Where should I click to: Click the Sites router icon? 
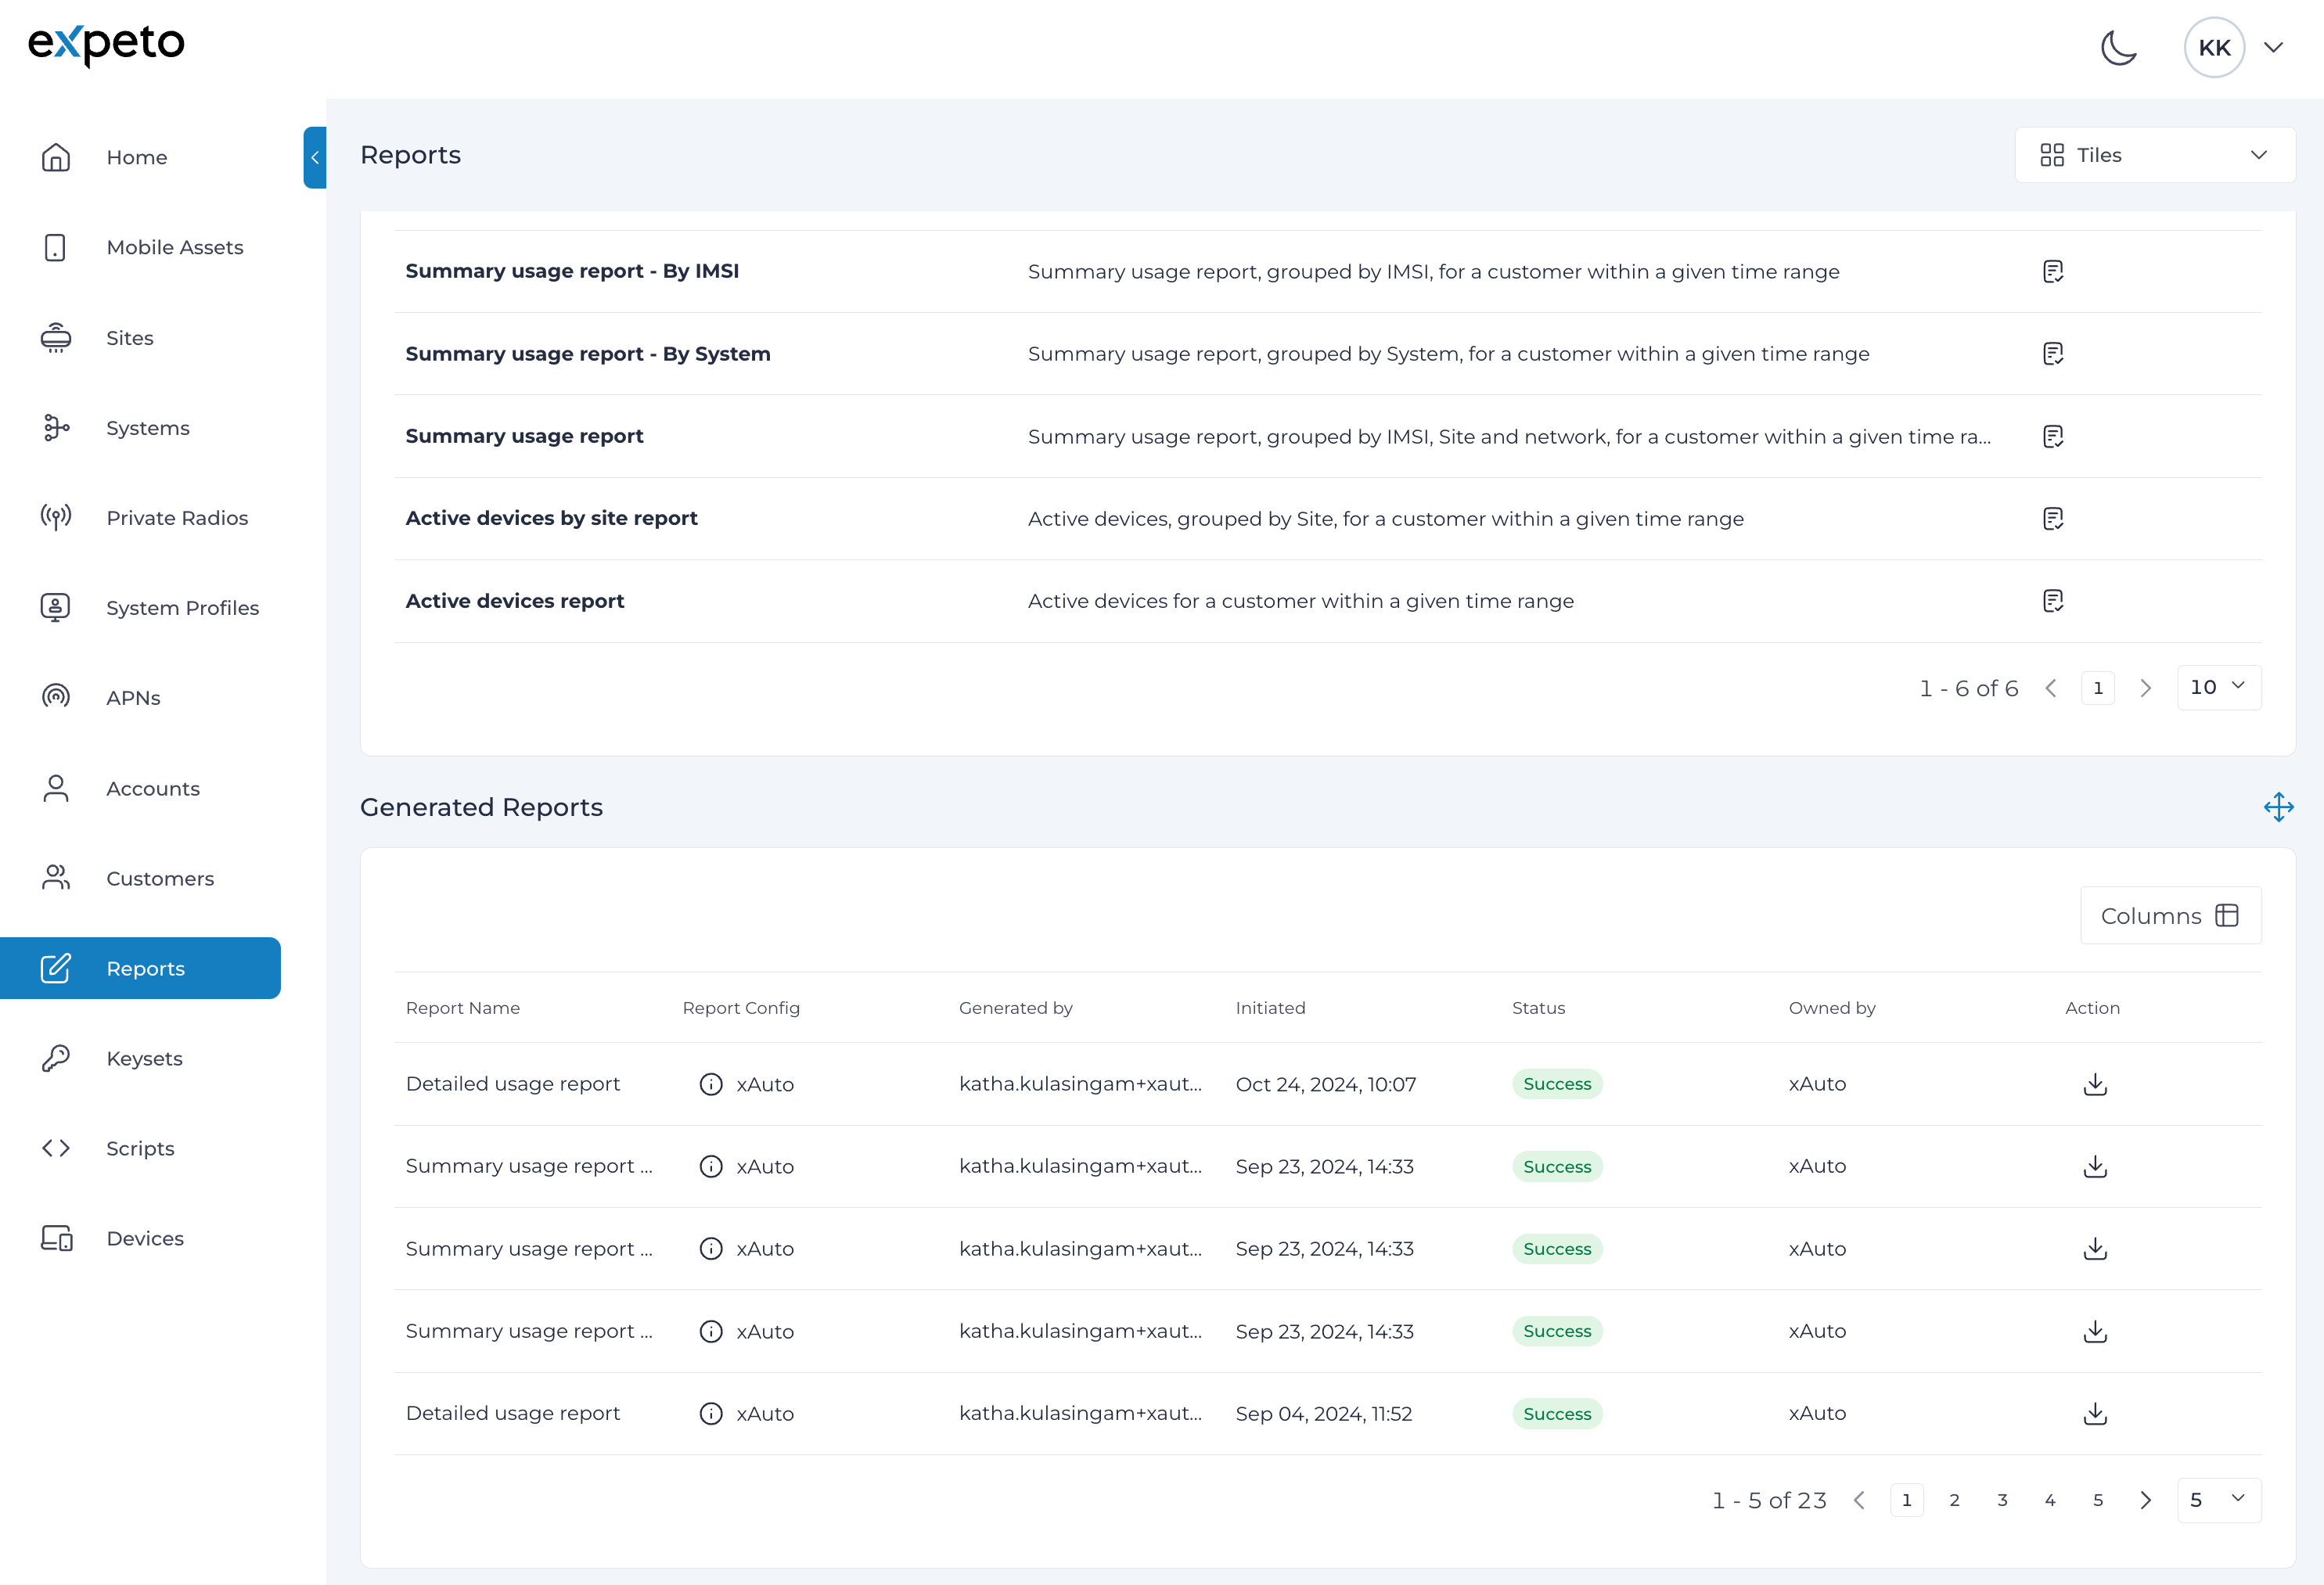(x=56, y=338)
